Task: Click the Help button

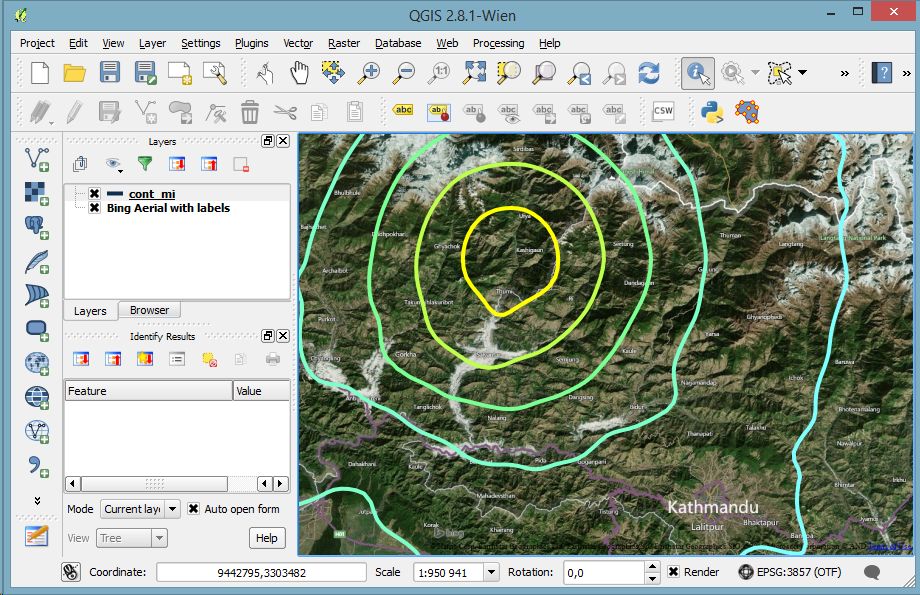Action: [267, 538]
